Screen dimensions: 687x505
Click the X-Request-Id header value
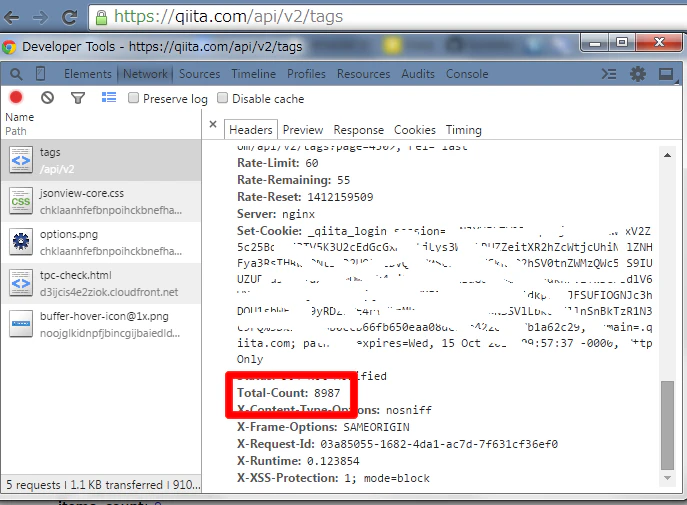[x=439, y=445]
